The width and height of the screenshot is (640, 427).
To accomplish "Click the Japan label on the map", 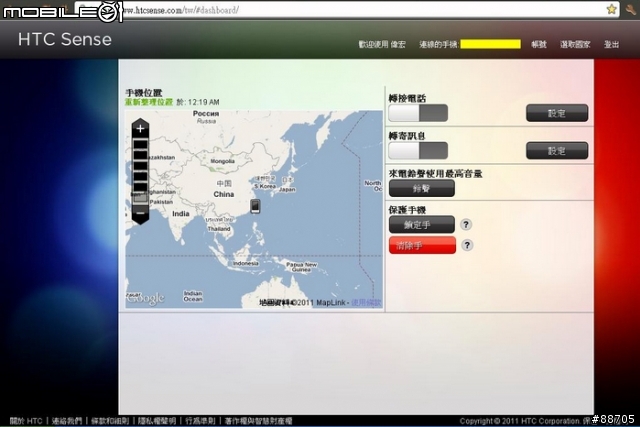I will click(x=287, y=189).
